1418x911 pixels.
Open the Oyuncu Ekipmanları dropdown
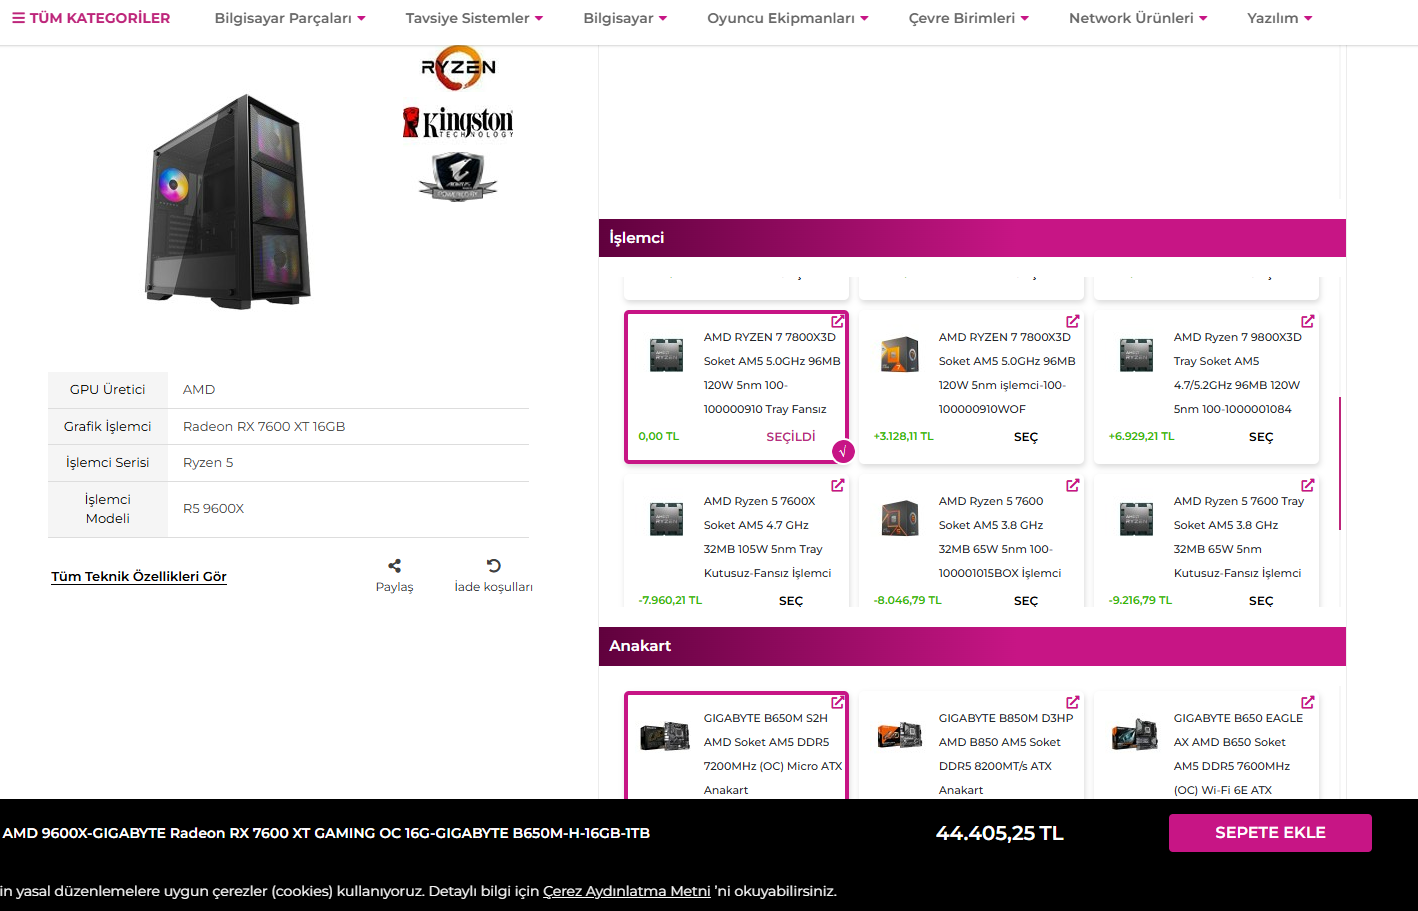[x=788, y=18]
